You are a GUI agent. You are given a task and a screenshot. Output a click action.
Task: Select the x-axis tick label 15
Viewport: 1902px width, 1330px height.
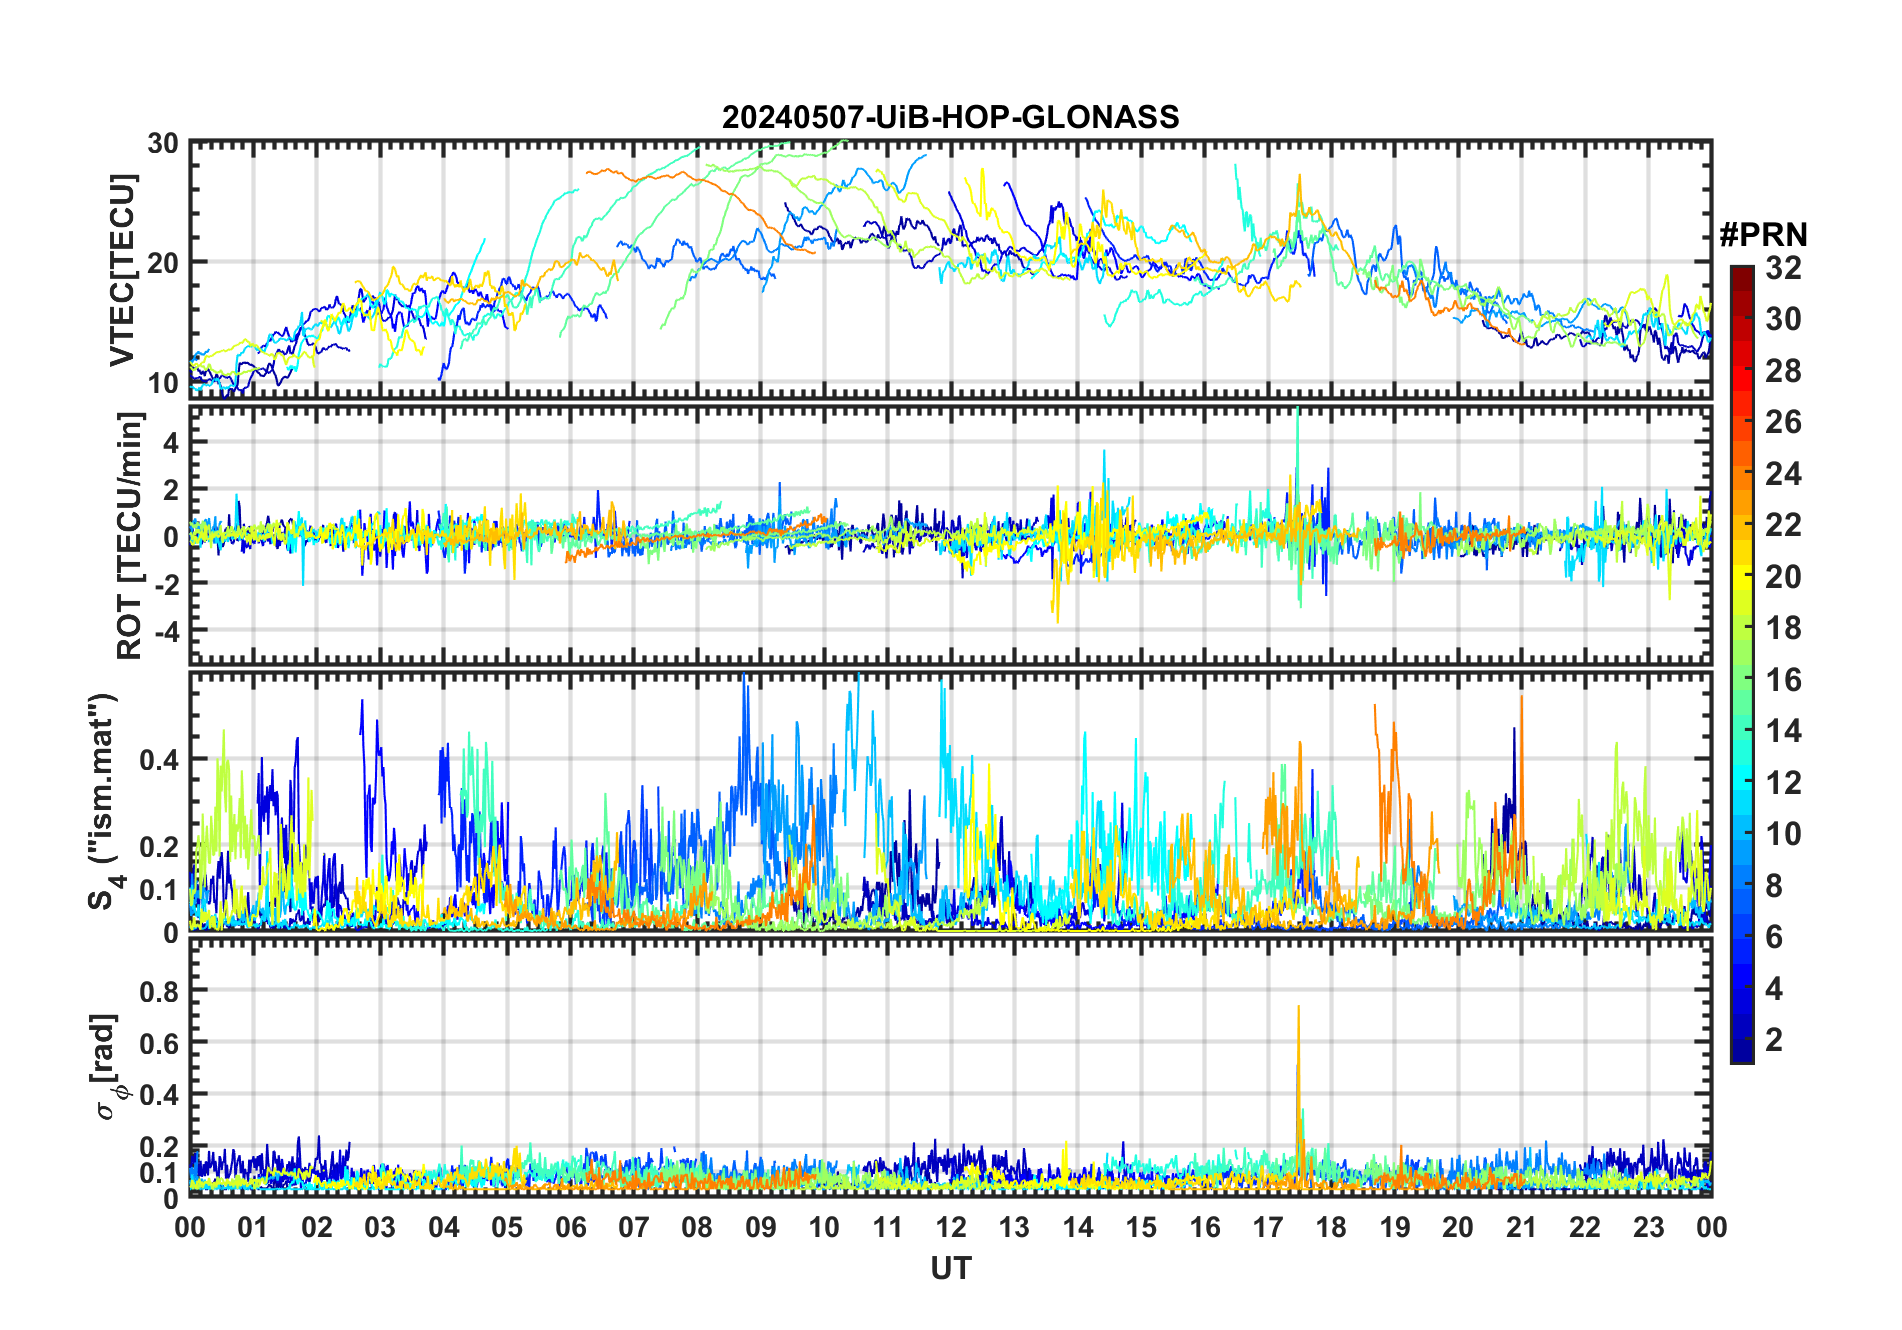click(x=1141, y=1227)
